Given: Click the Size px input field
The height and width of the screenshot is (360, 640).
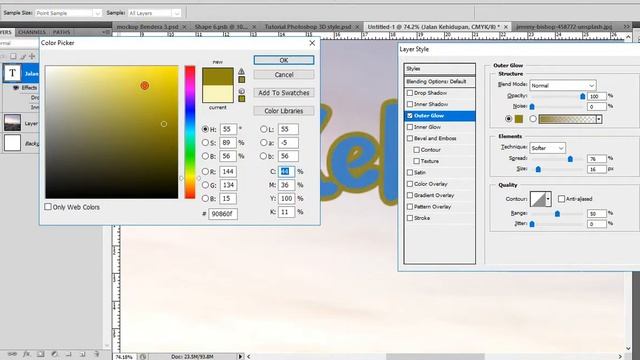Looking at the screenshot, I should click(x=596, y=169).
